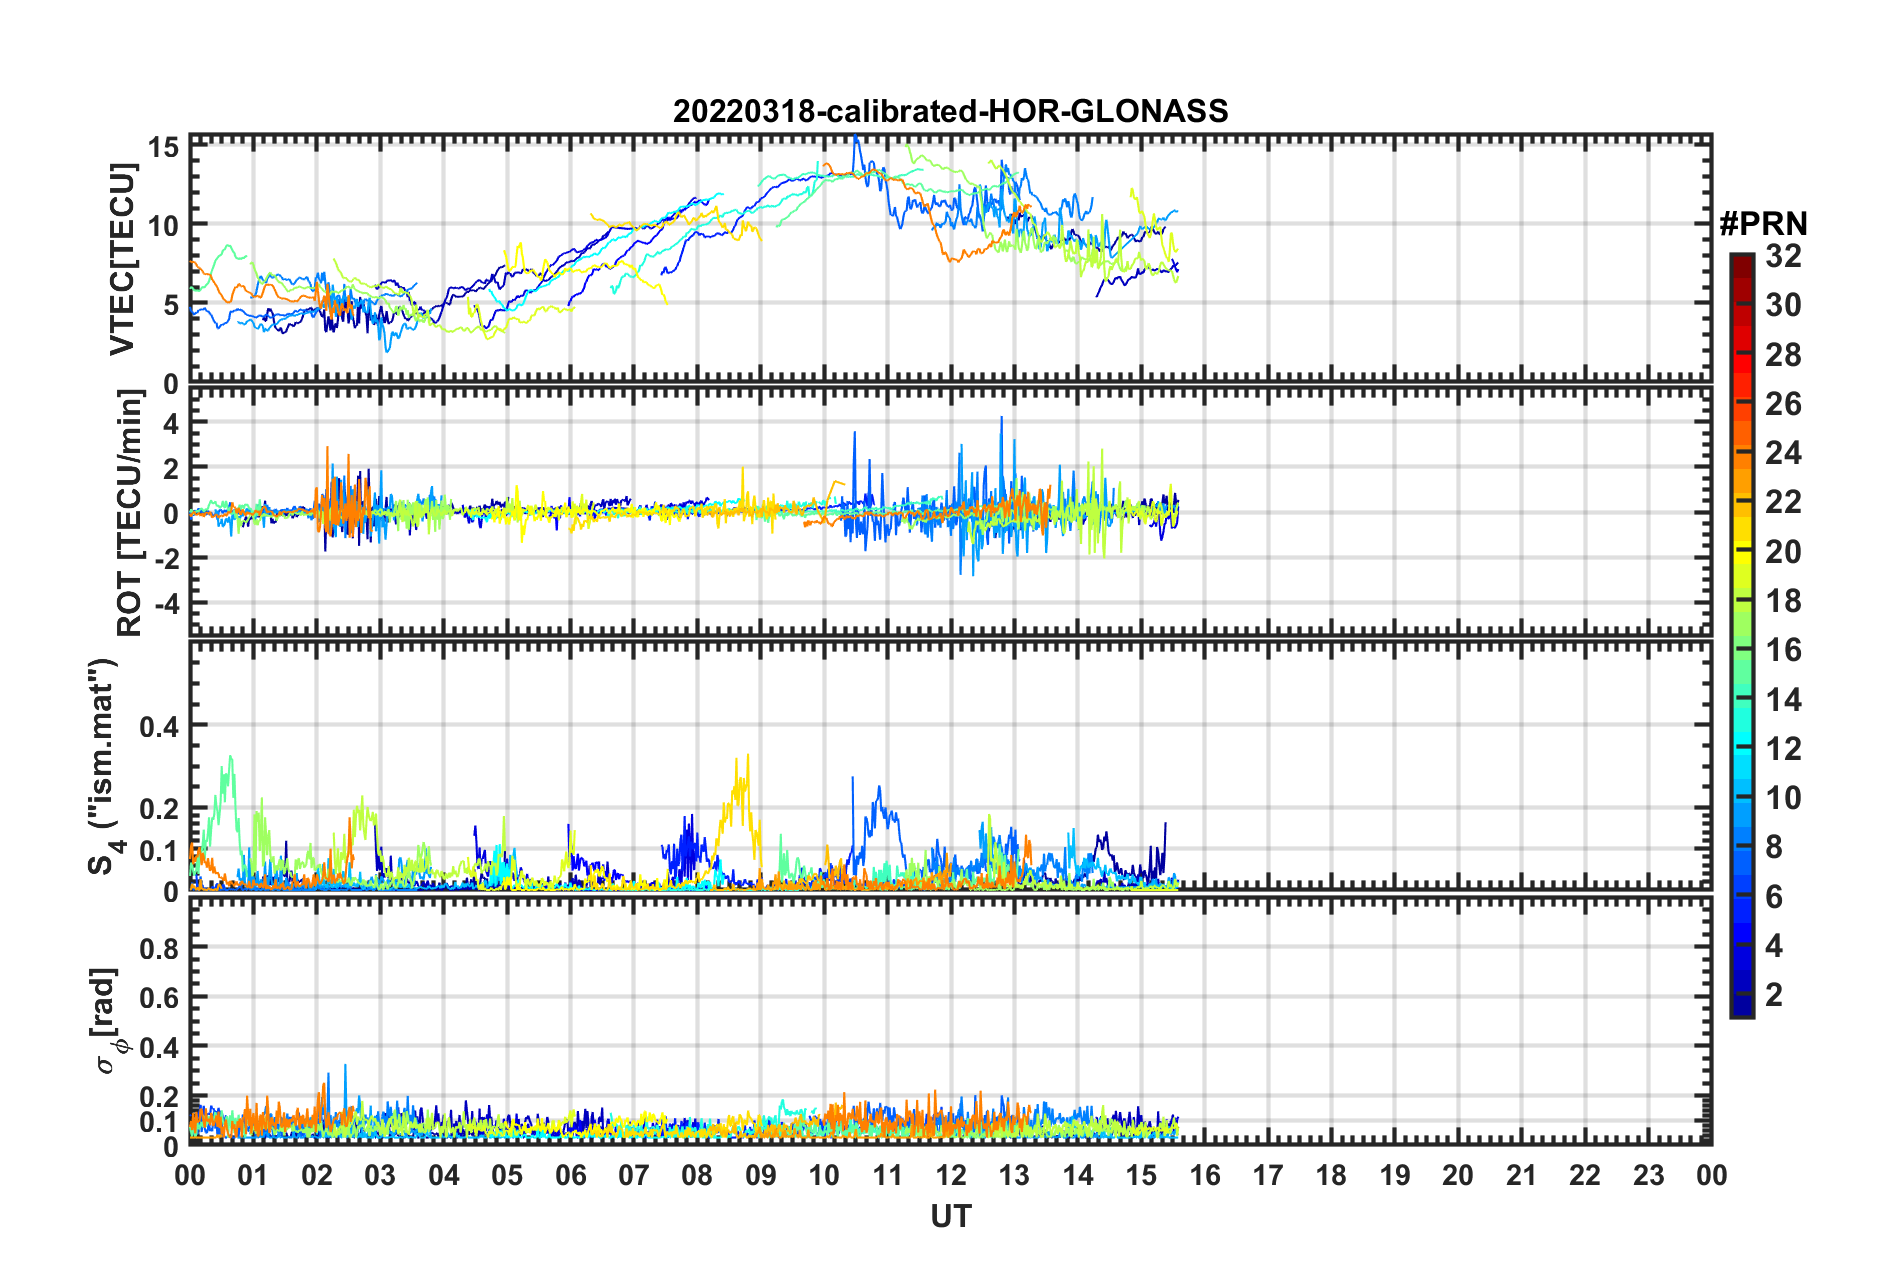The height and width of the screenshot is (1272, 1902).
Task: Select colorbar tick label "28"
Action: coord(1783,355)
